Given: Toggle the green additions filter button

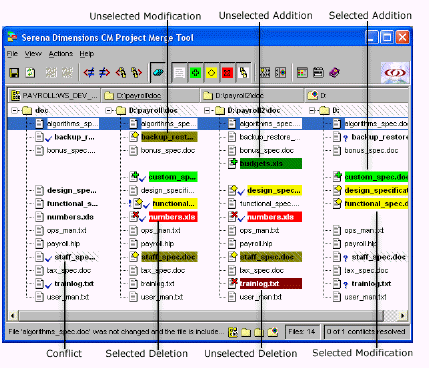Looking at the screenshot, I should 195,73.
